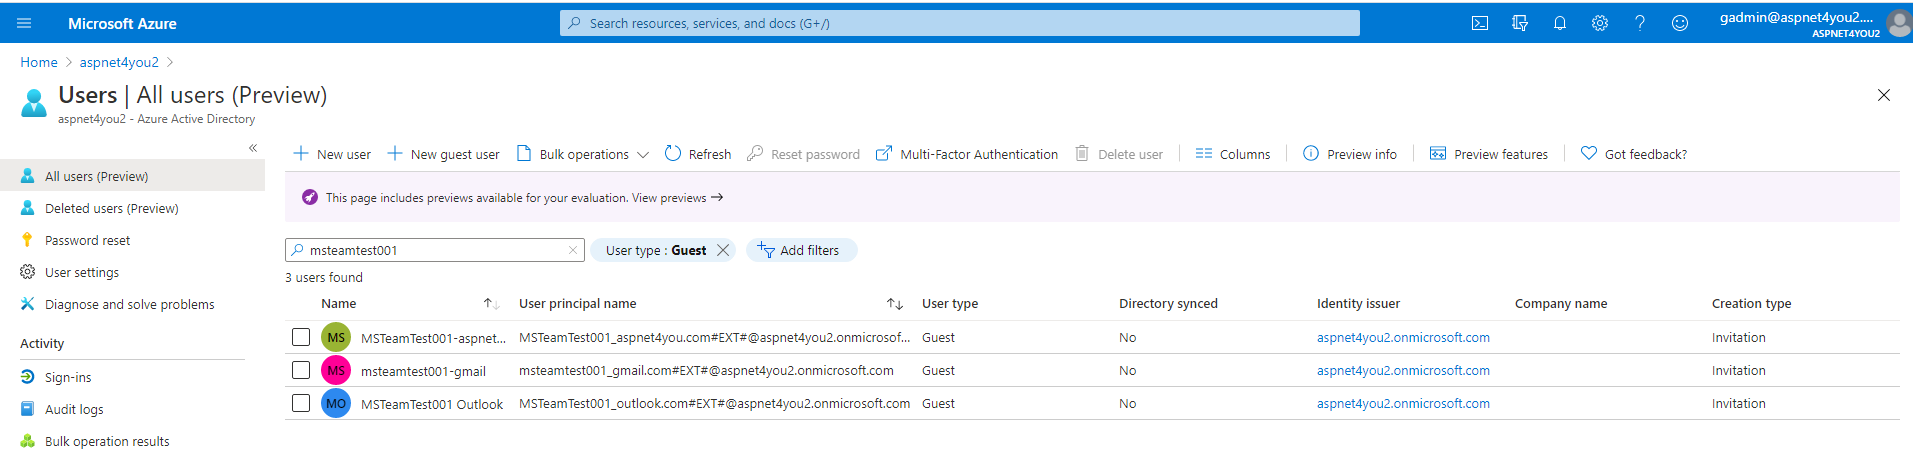The height and width of the screenshot is (459, 1913).
Task: Open the notifications bell
Action: (x=1560, y=23)
